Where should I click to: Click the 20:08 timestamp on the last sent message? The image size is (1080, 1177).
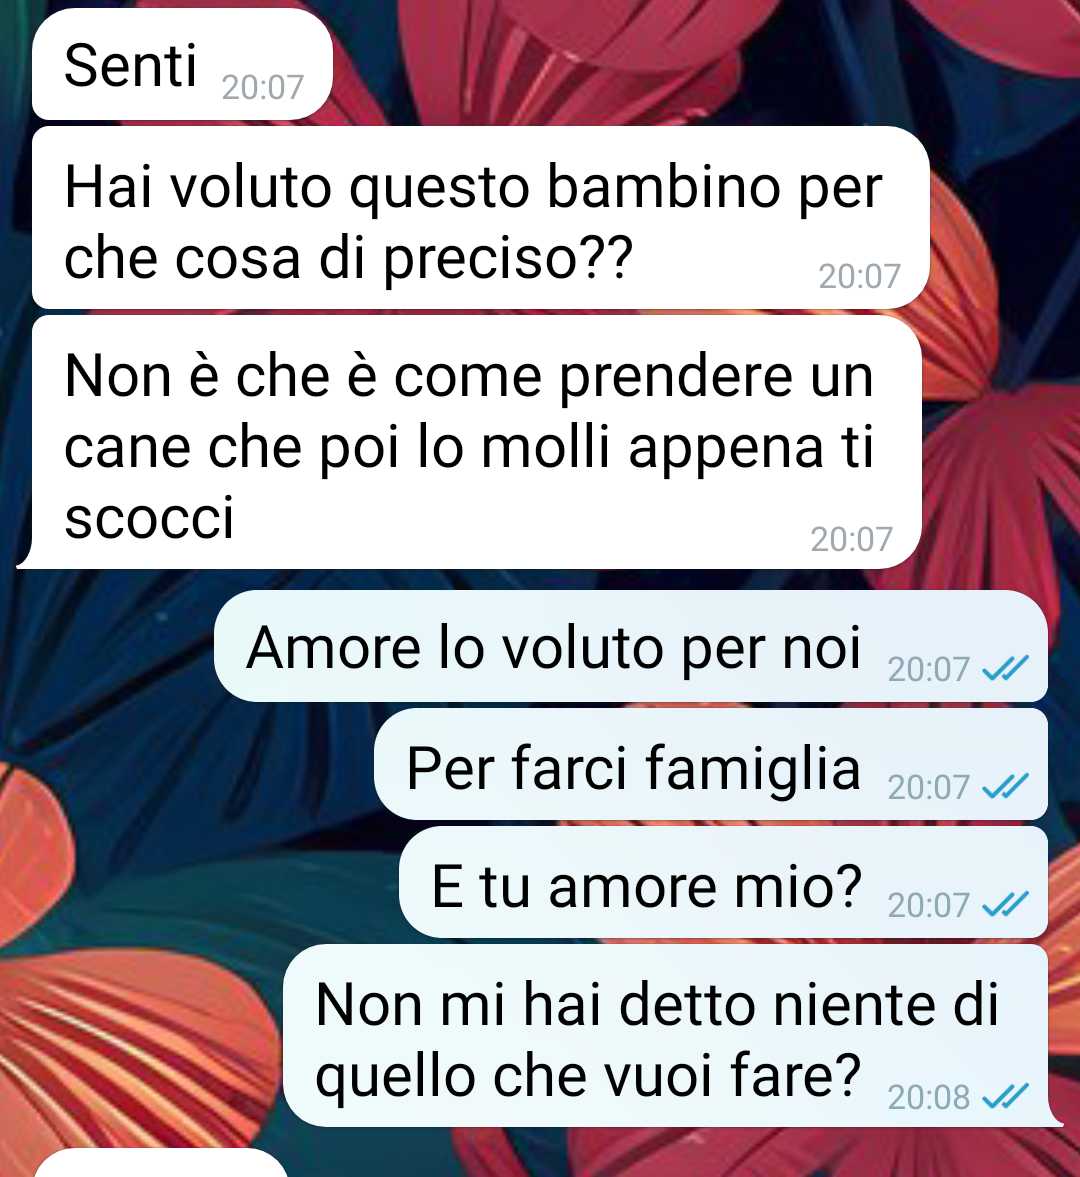[x=928, y=1097]
